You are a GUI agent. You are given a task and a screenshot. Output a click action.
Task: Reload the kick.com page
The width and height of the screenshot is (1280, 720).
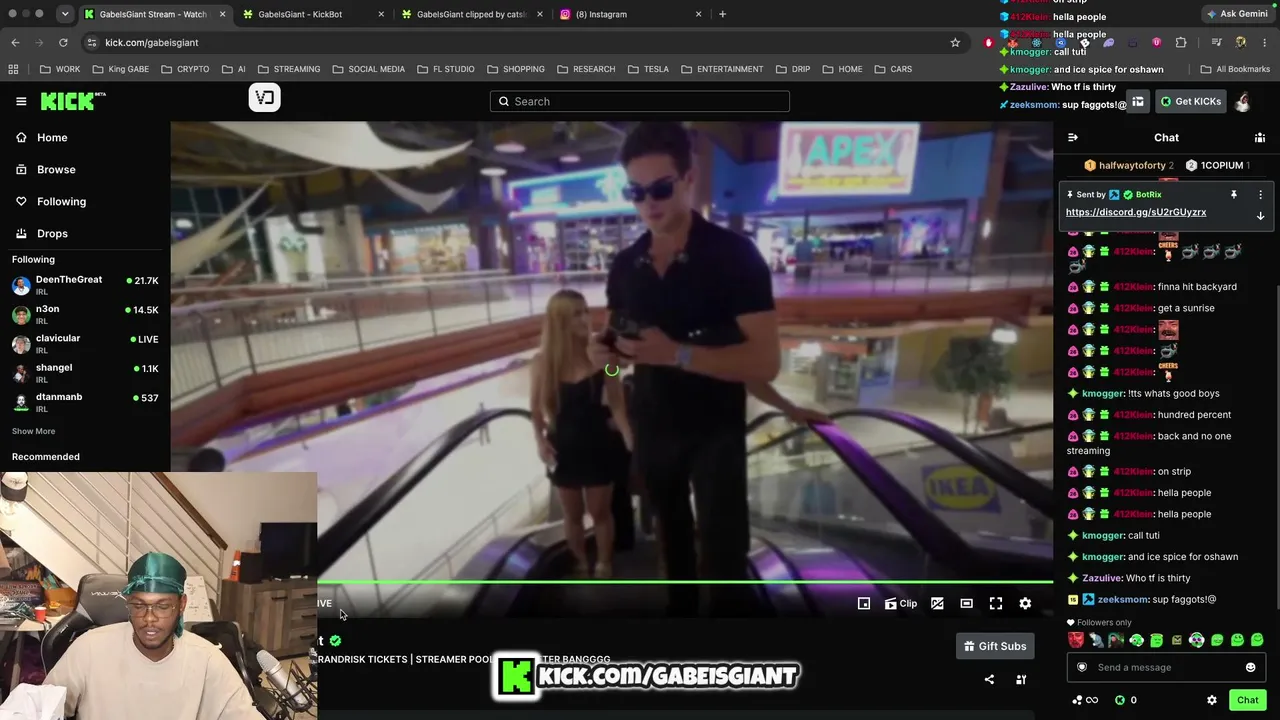tap(63, 42)
